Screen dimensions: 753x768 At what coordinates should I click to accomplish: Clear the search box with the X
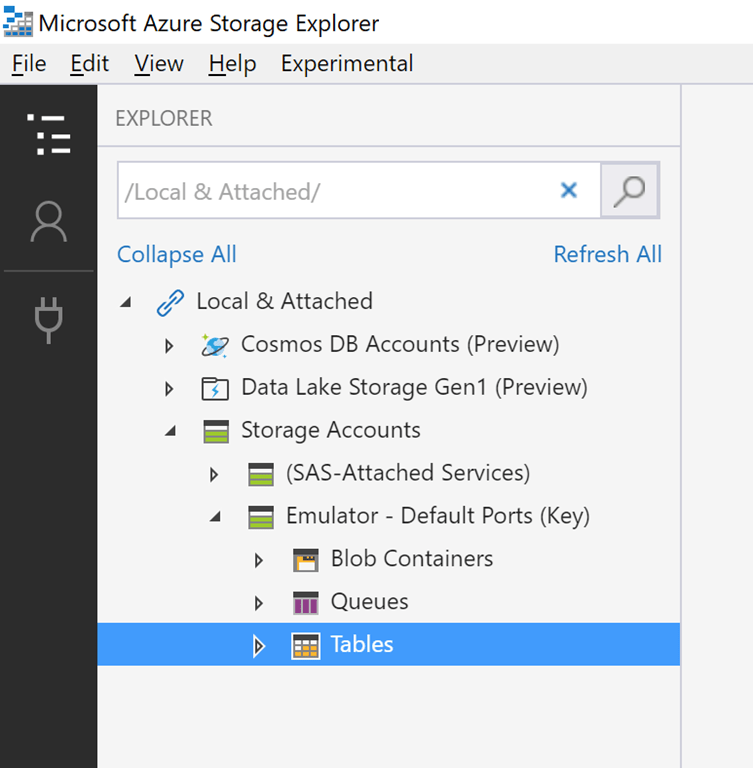point(569,190)
